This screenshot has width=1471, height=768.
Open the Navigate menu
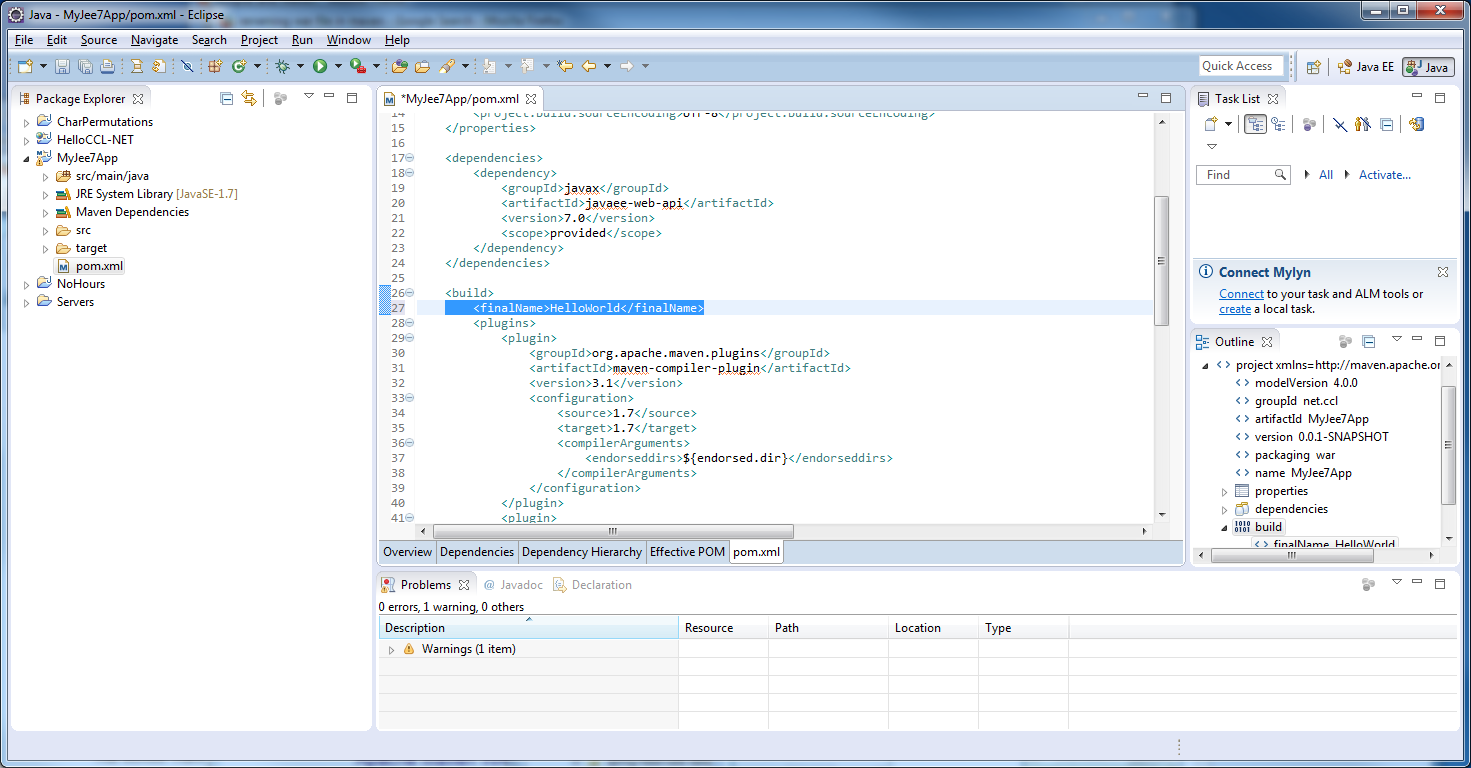154,40
